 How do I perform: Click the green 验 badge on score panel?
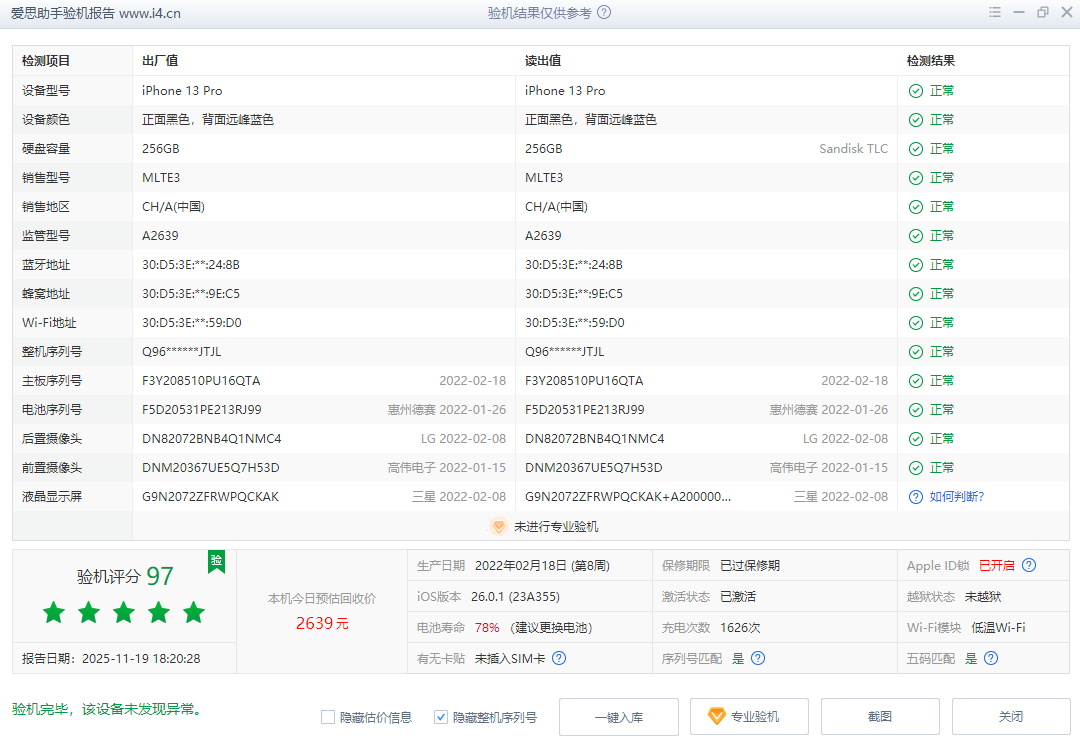pyautogui.click(x=216, y=562)
